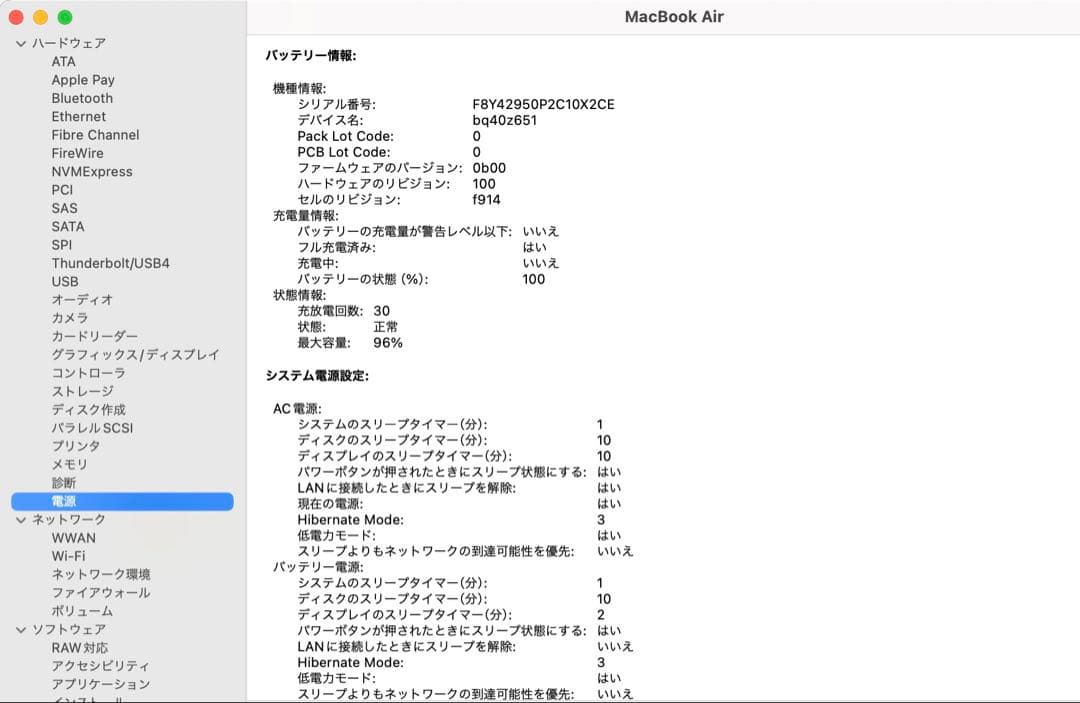1080x703 pixels.
Task: Select ネットワーク環境 entry
Action: click(x=101, y=574)
